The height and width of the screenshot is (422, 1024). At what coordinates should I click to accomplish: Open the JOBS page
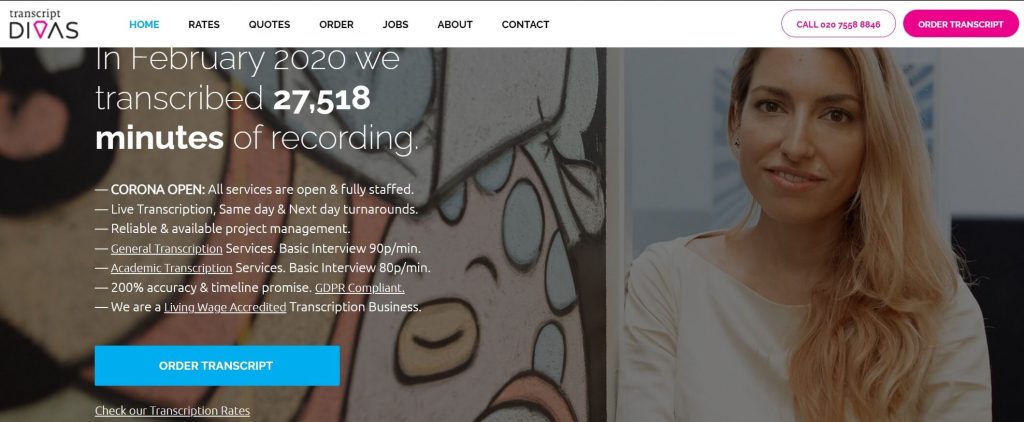396,25
